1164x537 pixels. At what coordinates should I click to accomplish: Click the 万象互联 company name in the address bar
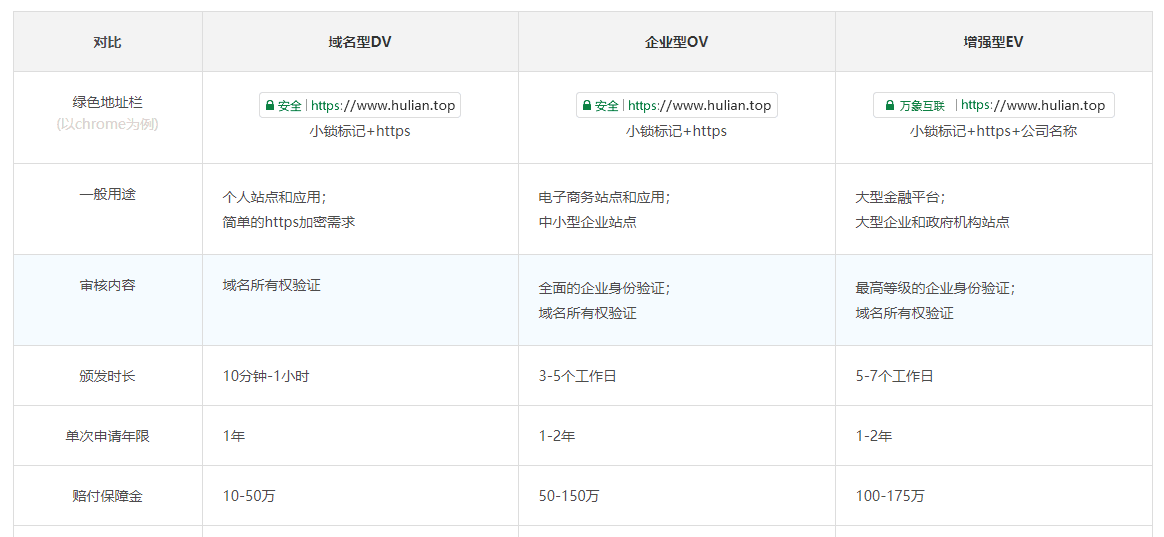point(922,105)
